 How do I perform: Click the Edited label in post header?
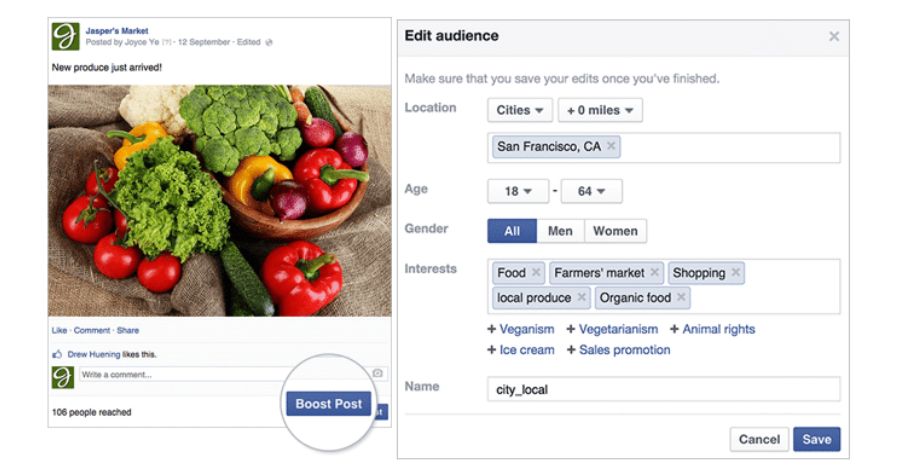[249, 42]
